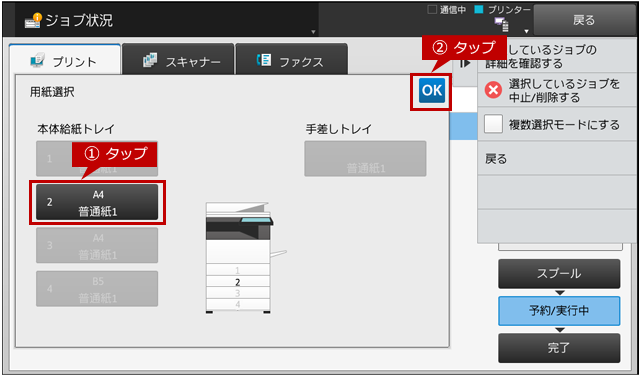
Task: Tap the blue OK button
Action: pyautogui.click(x=431, y=91)
